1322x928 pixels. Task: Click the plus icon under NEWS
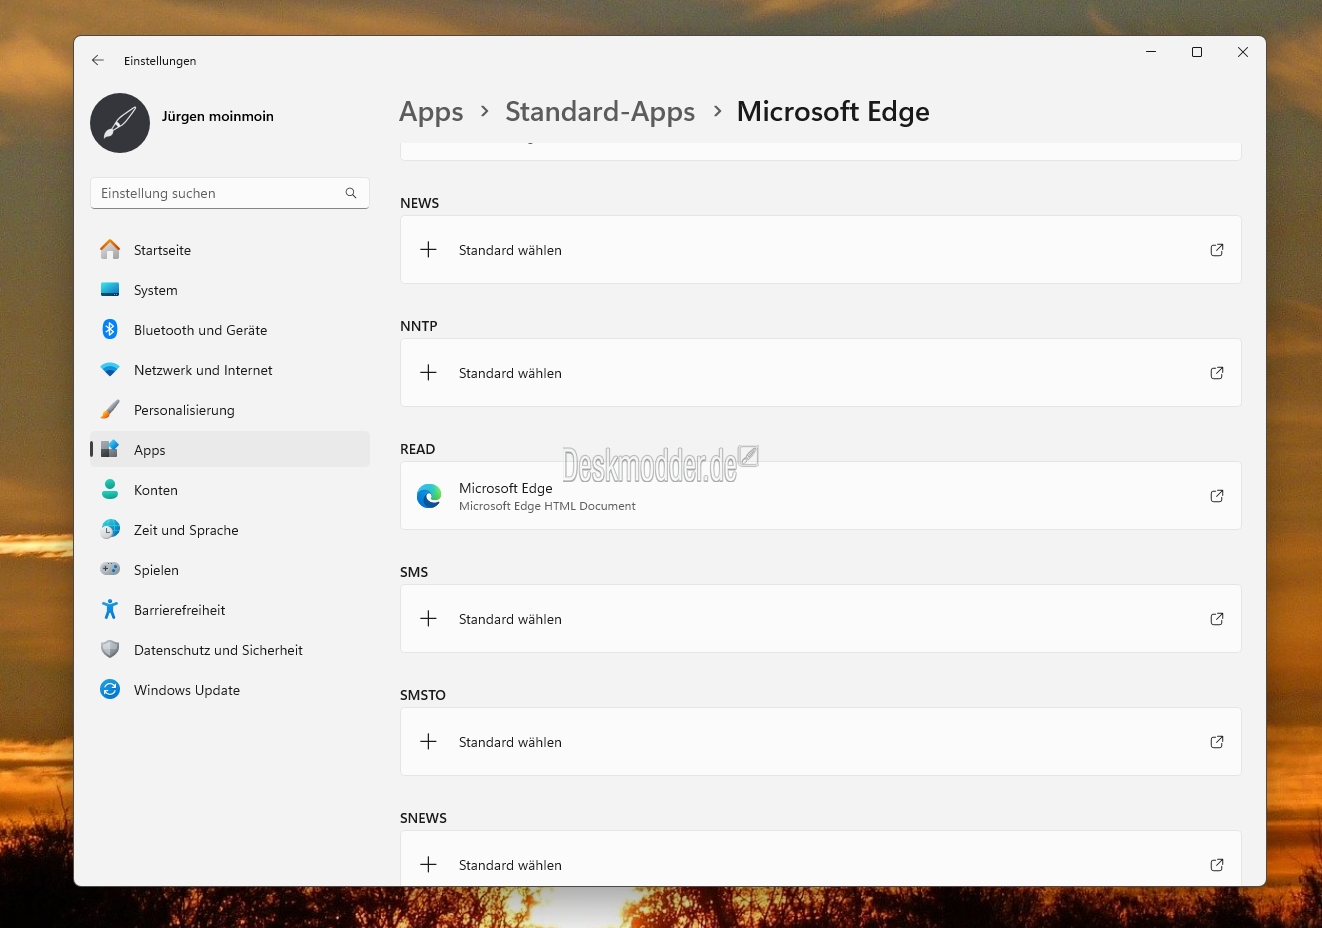tap(428, 250)
